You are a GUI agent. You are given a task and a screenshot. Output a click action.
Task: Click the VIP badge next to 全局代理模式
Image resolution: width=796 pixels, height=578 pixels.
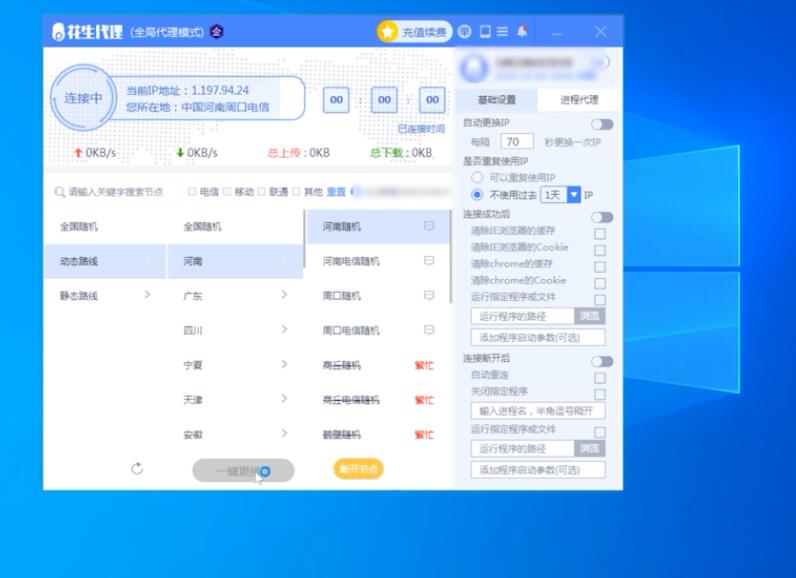(x=217, y=31)
